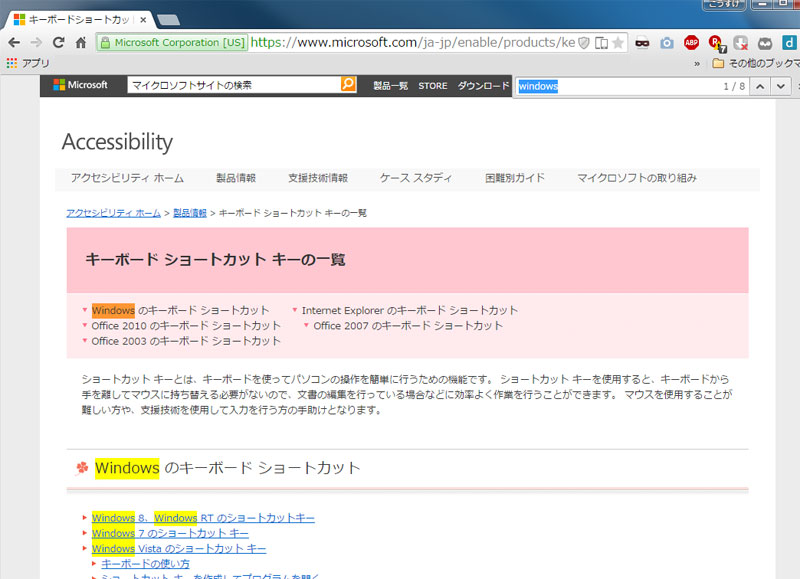The height and width of the screenshot is (579, 800).
Task: Click the Windows のキーボード ショートカット section heading
Action: (x=228, y=468)
